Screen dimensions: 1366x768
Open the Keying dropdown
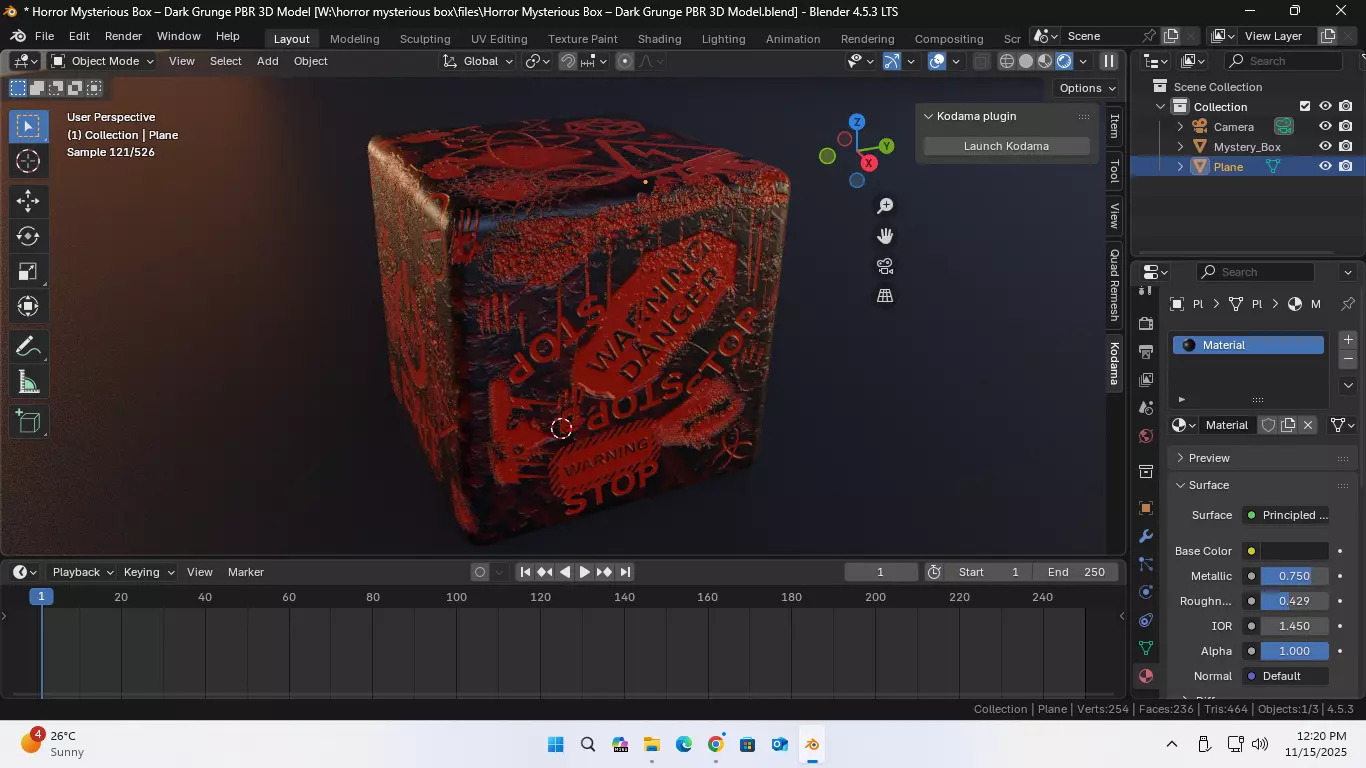point(148,572)
